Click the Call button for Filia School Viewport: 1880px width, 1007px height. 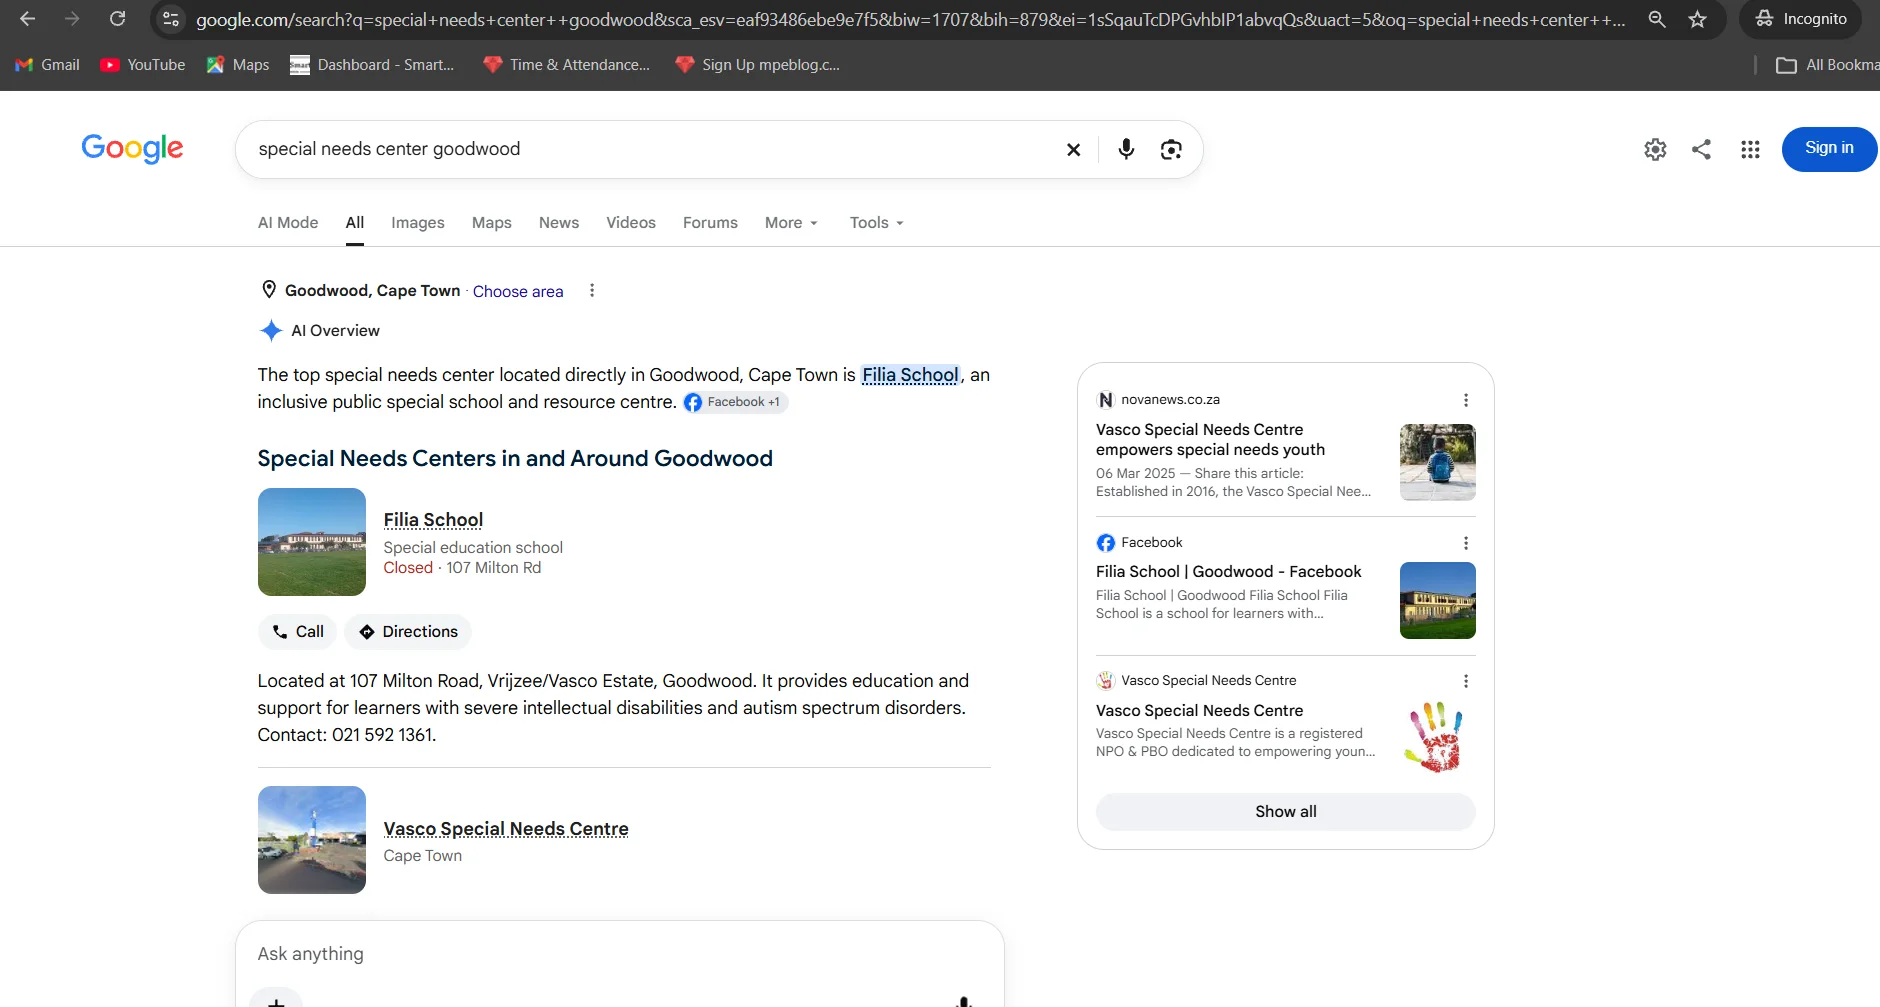(x=297, y=632)
